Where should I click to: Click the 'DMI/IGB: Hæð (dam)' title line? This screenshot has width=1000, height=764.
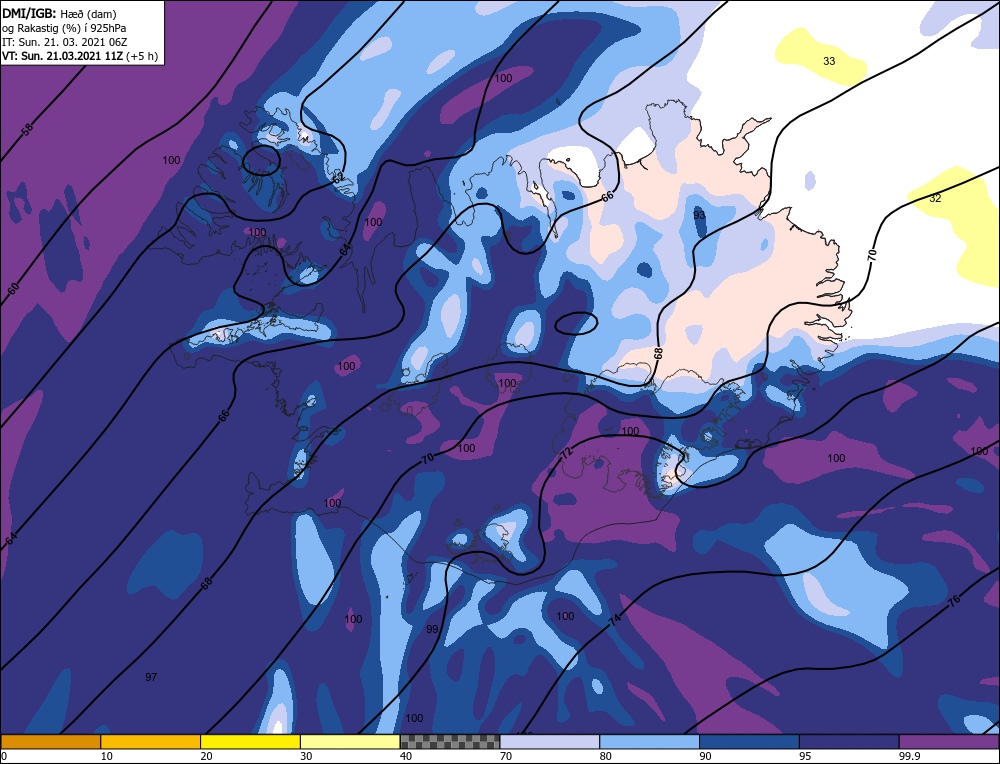coord(59,13)
